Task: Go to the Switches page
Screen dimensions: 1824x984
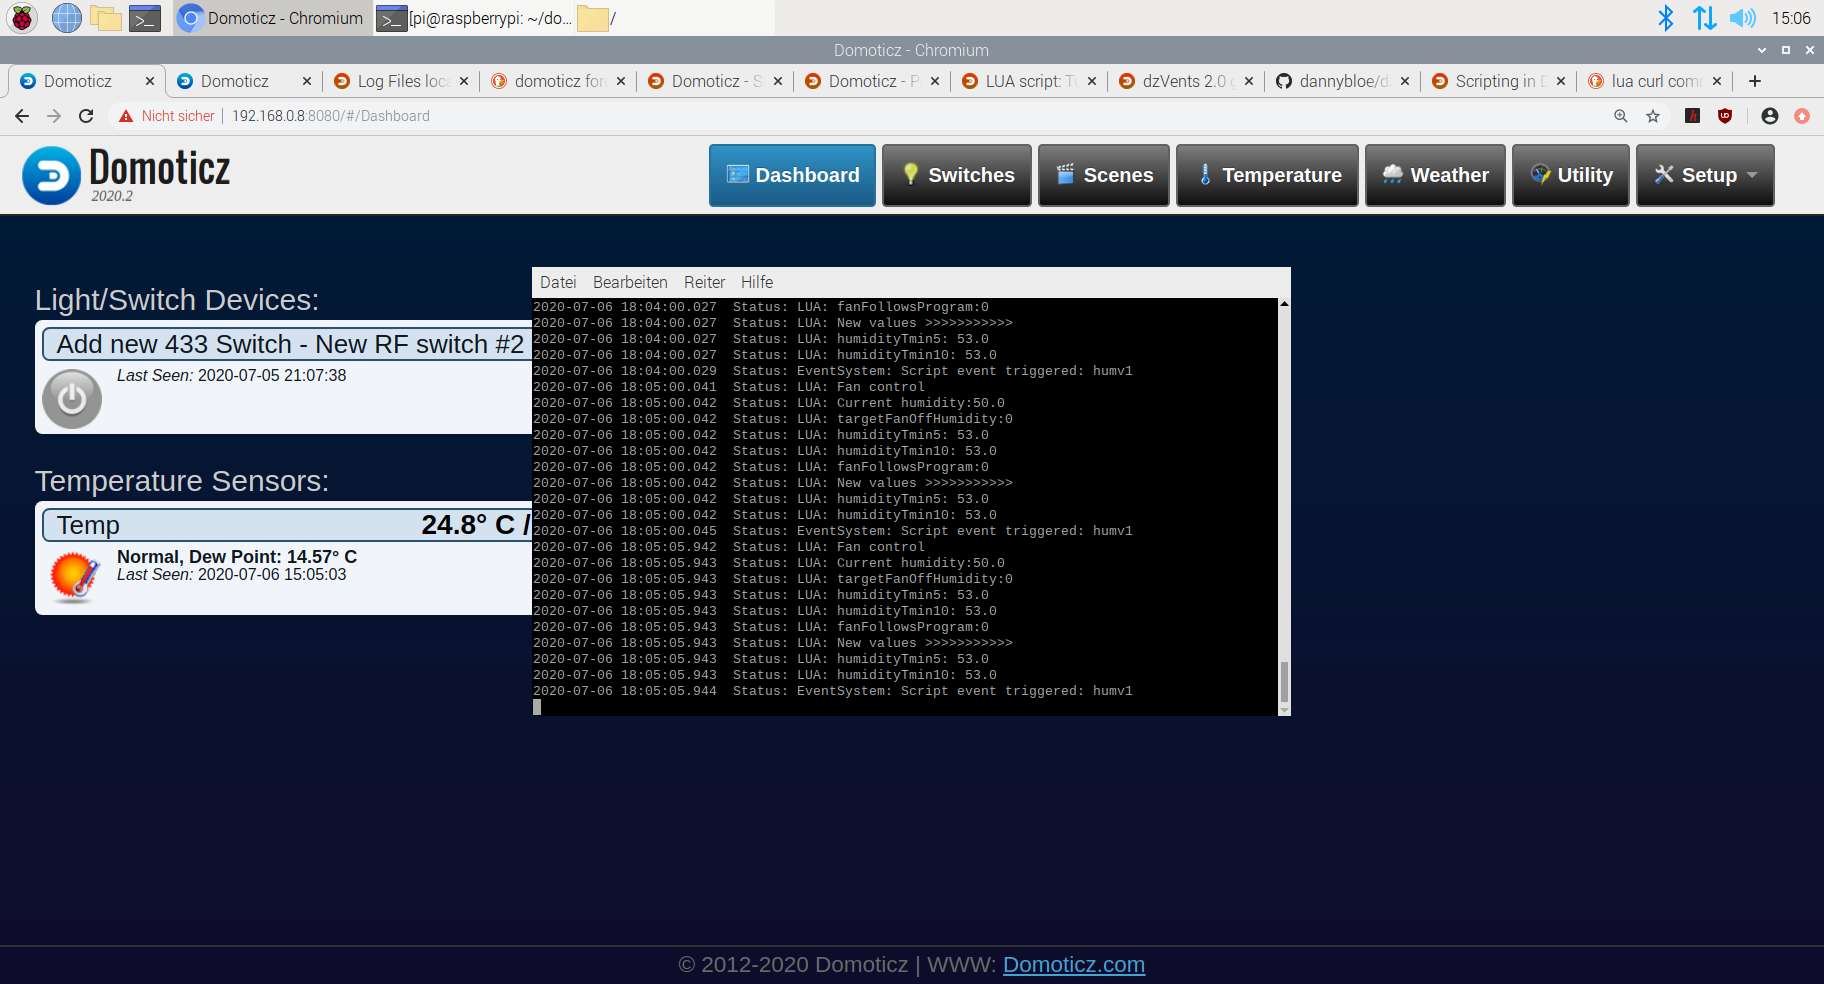Action: [x=957, y=175]
